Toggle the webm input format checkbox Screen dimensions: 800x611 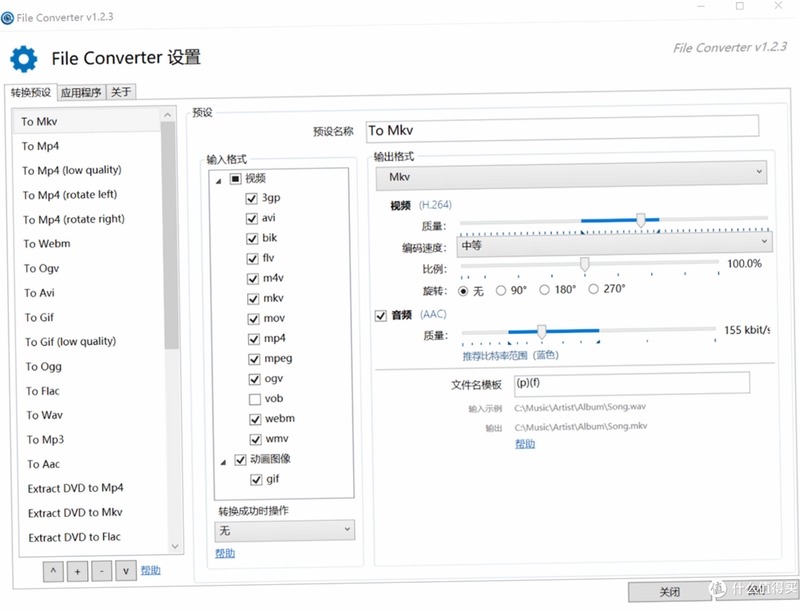(255, 419)
